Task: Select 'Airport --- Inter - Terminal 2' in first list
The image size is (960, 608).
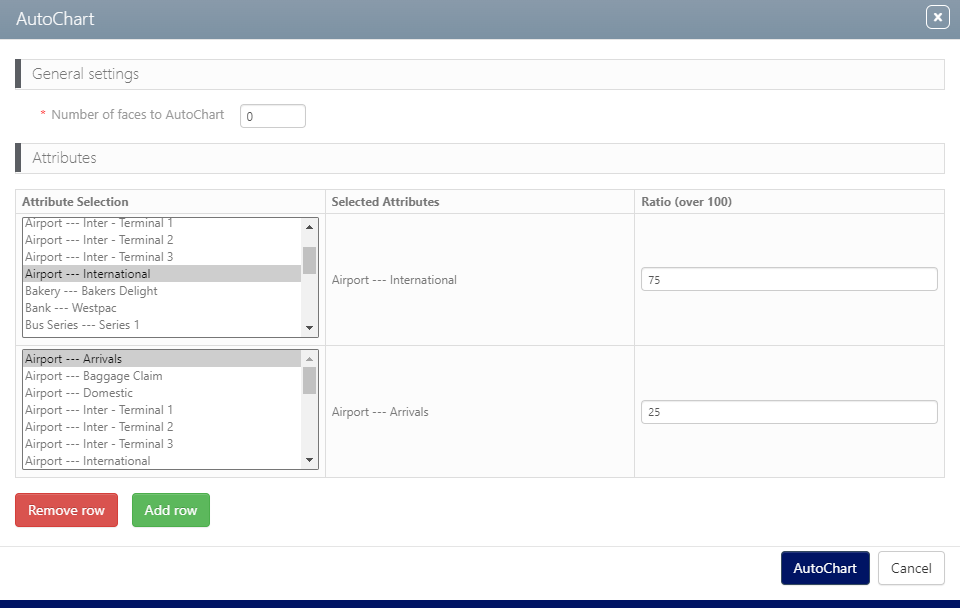Action: pos(99,240)
